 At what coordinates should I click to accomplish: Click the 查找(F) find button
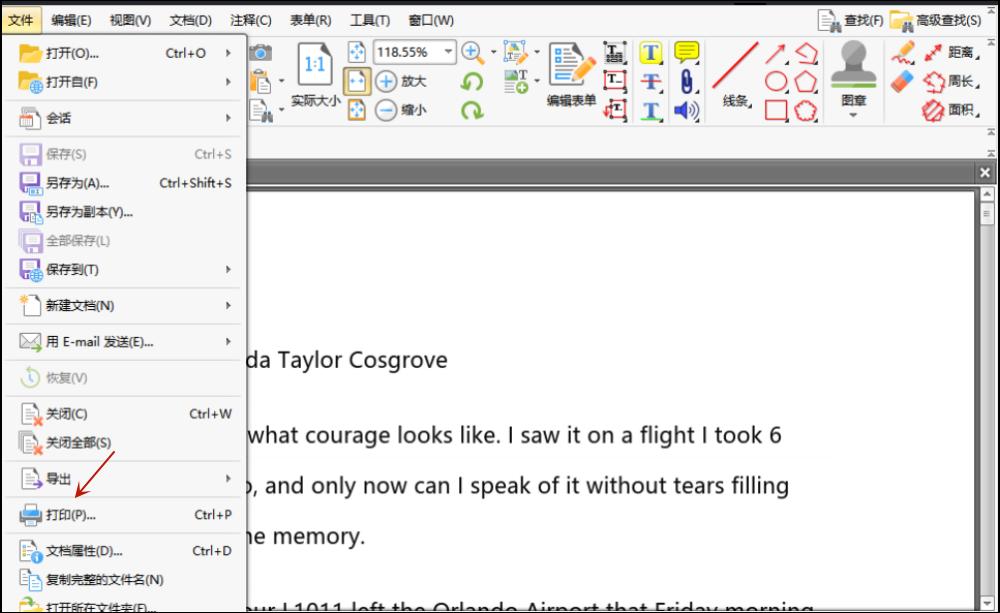[x=851, y=20]
